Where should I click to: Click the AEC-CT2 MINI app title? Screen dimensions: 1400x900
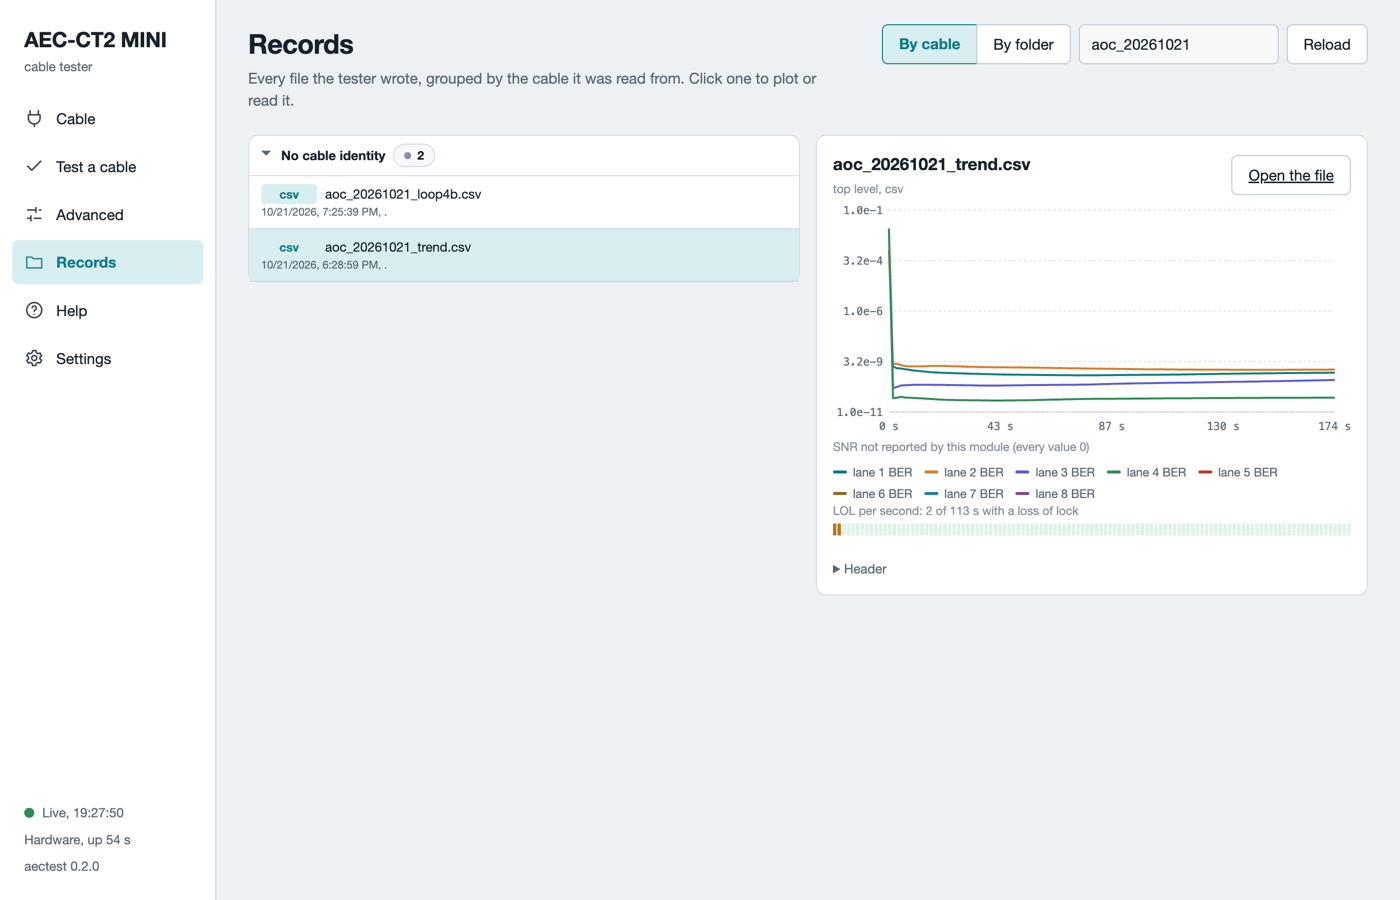pos(95,40)
